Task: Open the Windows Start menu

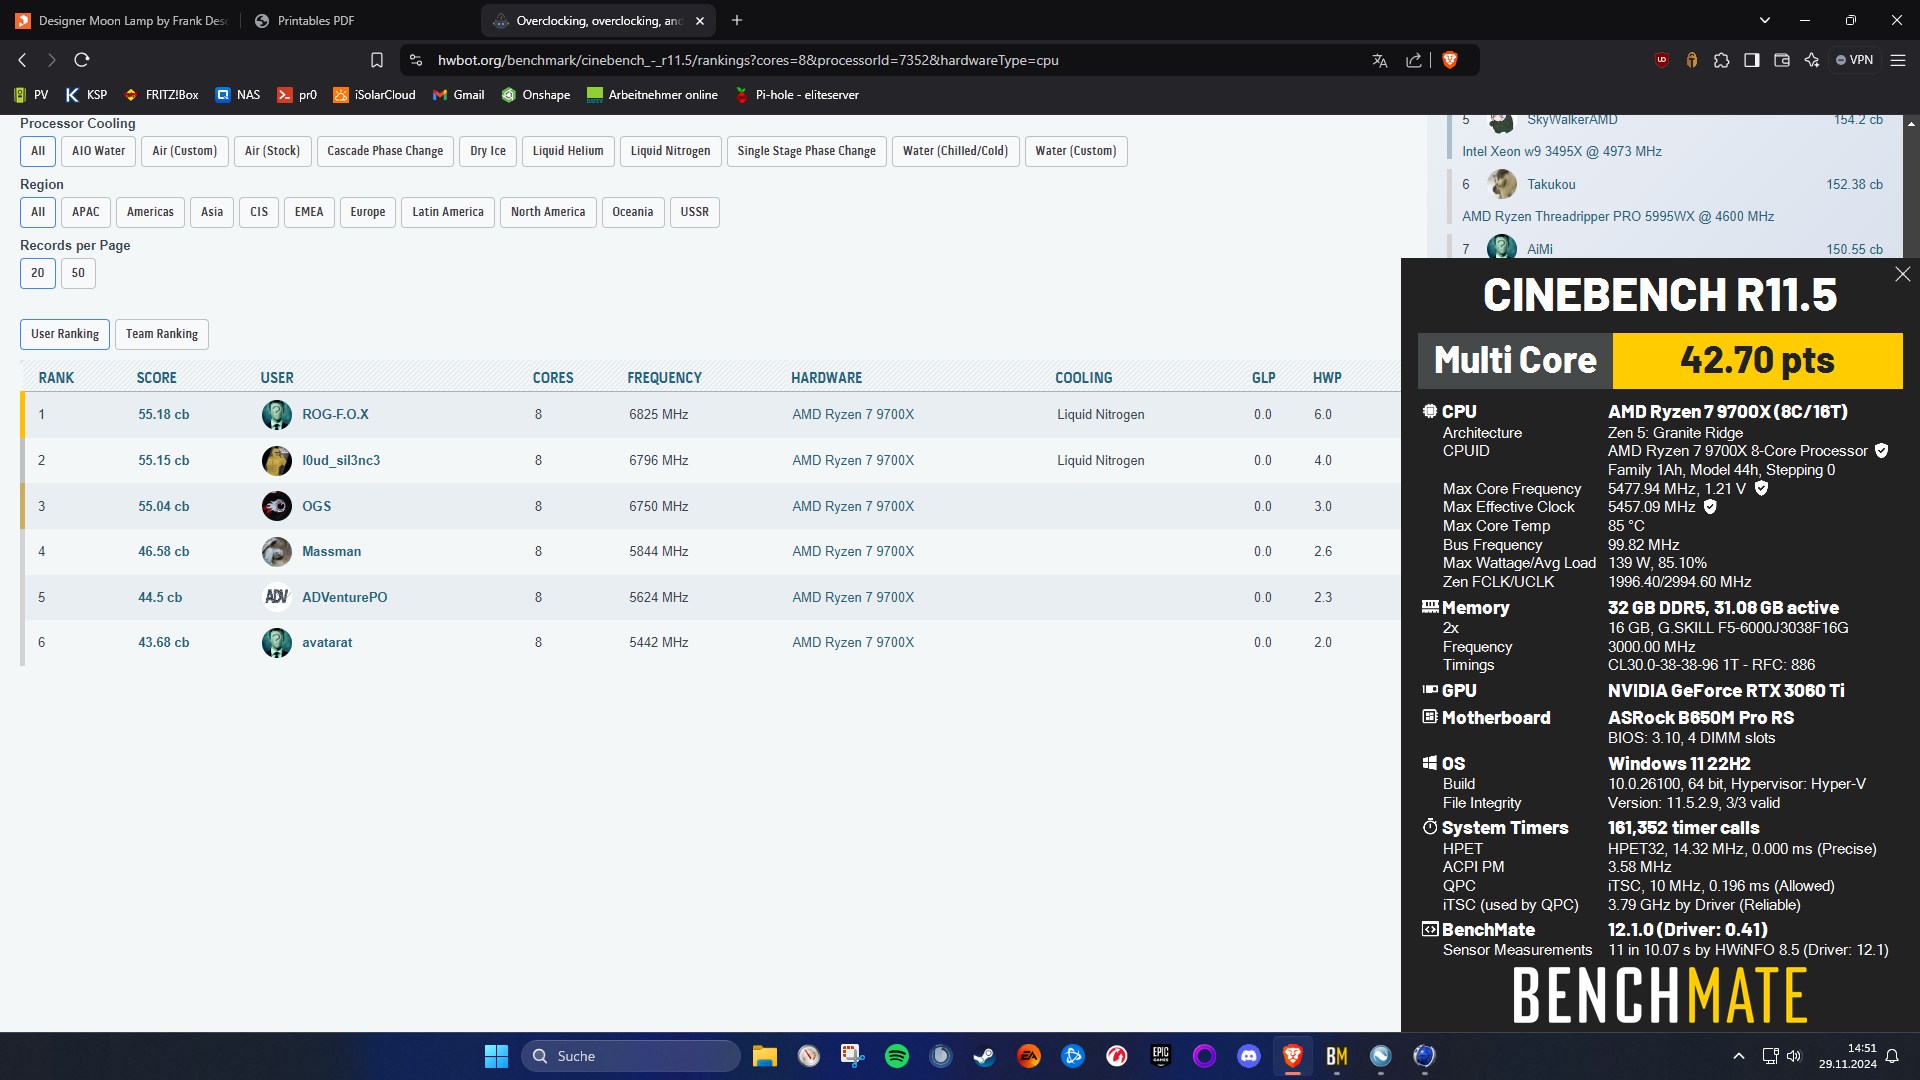Action: [496, 1056]
